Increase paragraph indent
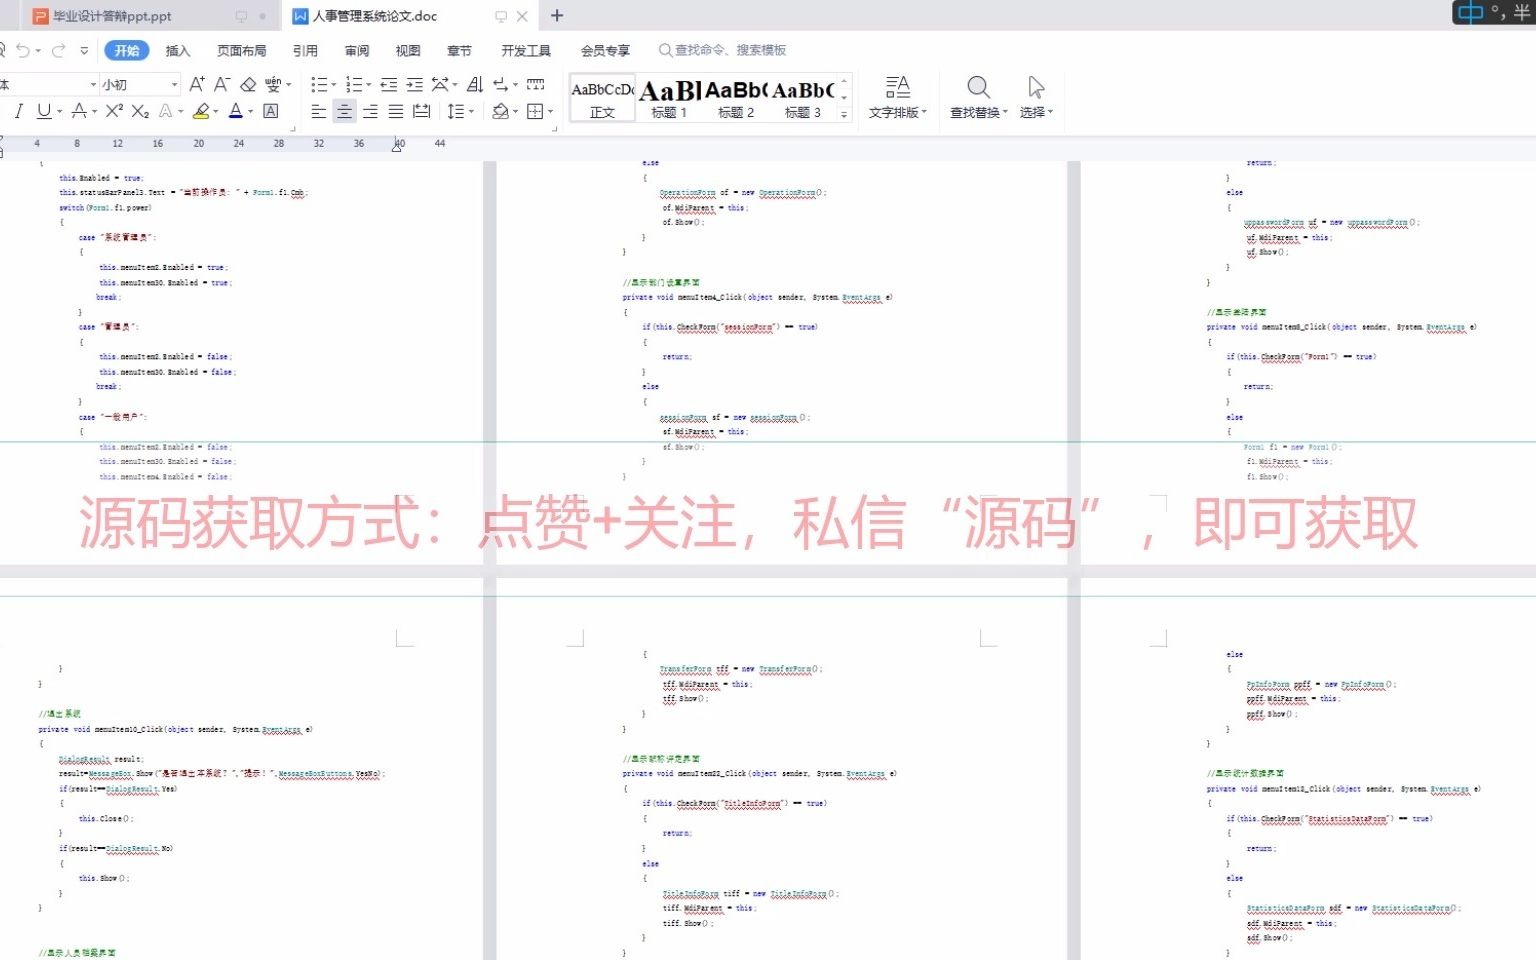Image resolution: width=1536 pixels, height=960 pixels. point(415,84)
